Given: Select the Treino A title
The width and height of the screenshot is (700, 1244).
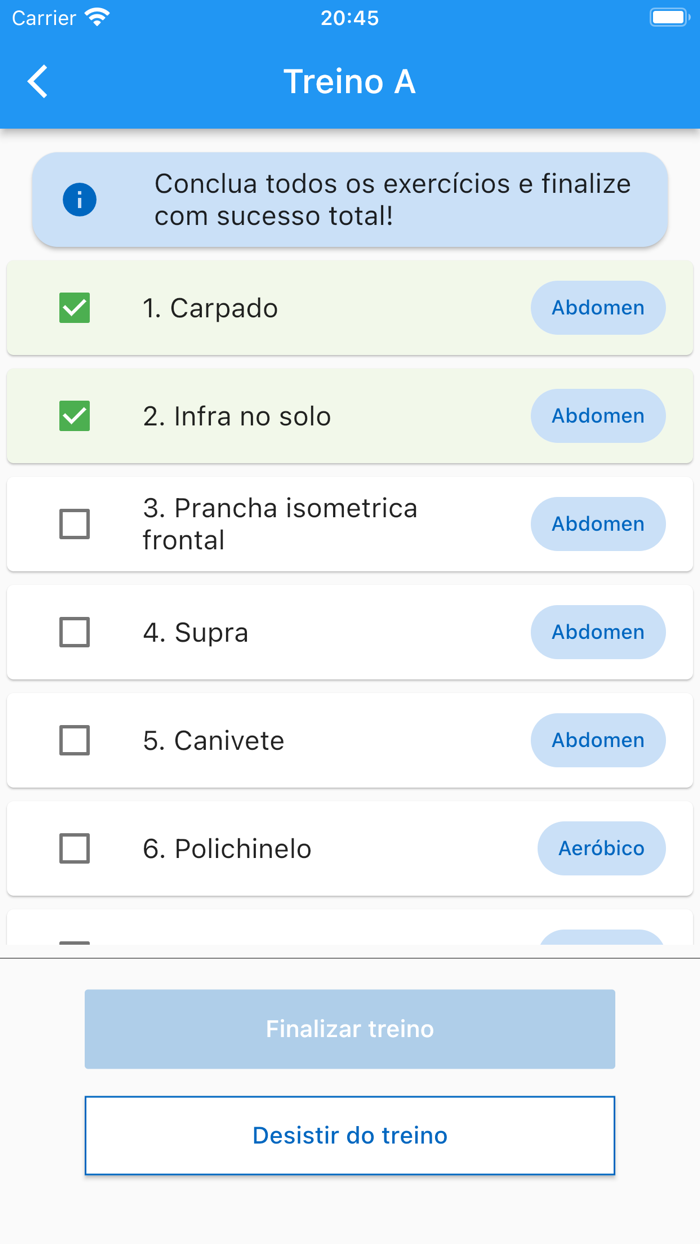Looking at the screenshot, I should 349,81.
